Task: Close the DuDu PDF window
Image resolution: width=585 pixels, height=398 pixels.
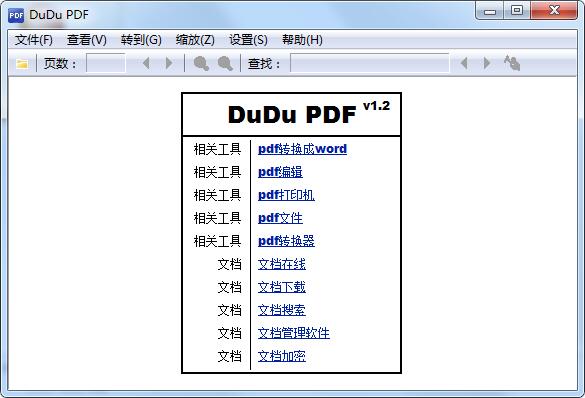Action: pyautogui.click(x=554, y=11)
